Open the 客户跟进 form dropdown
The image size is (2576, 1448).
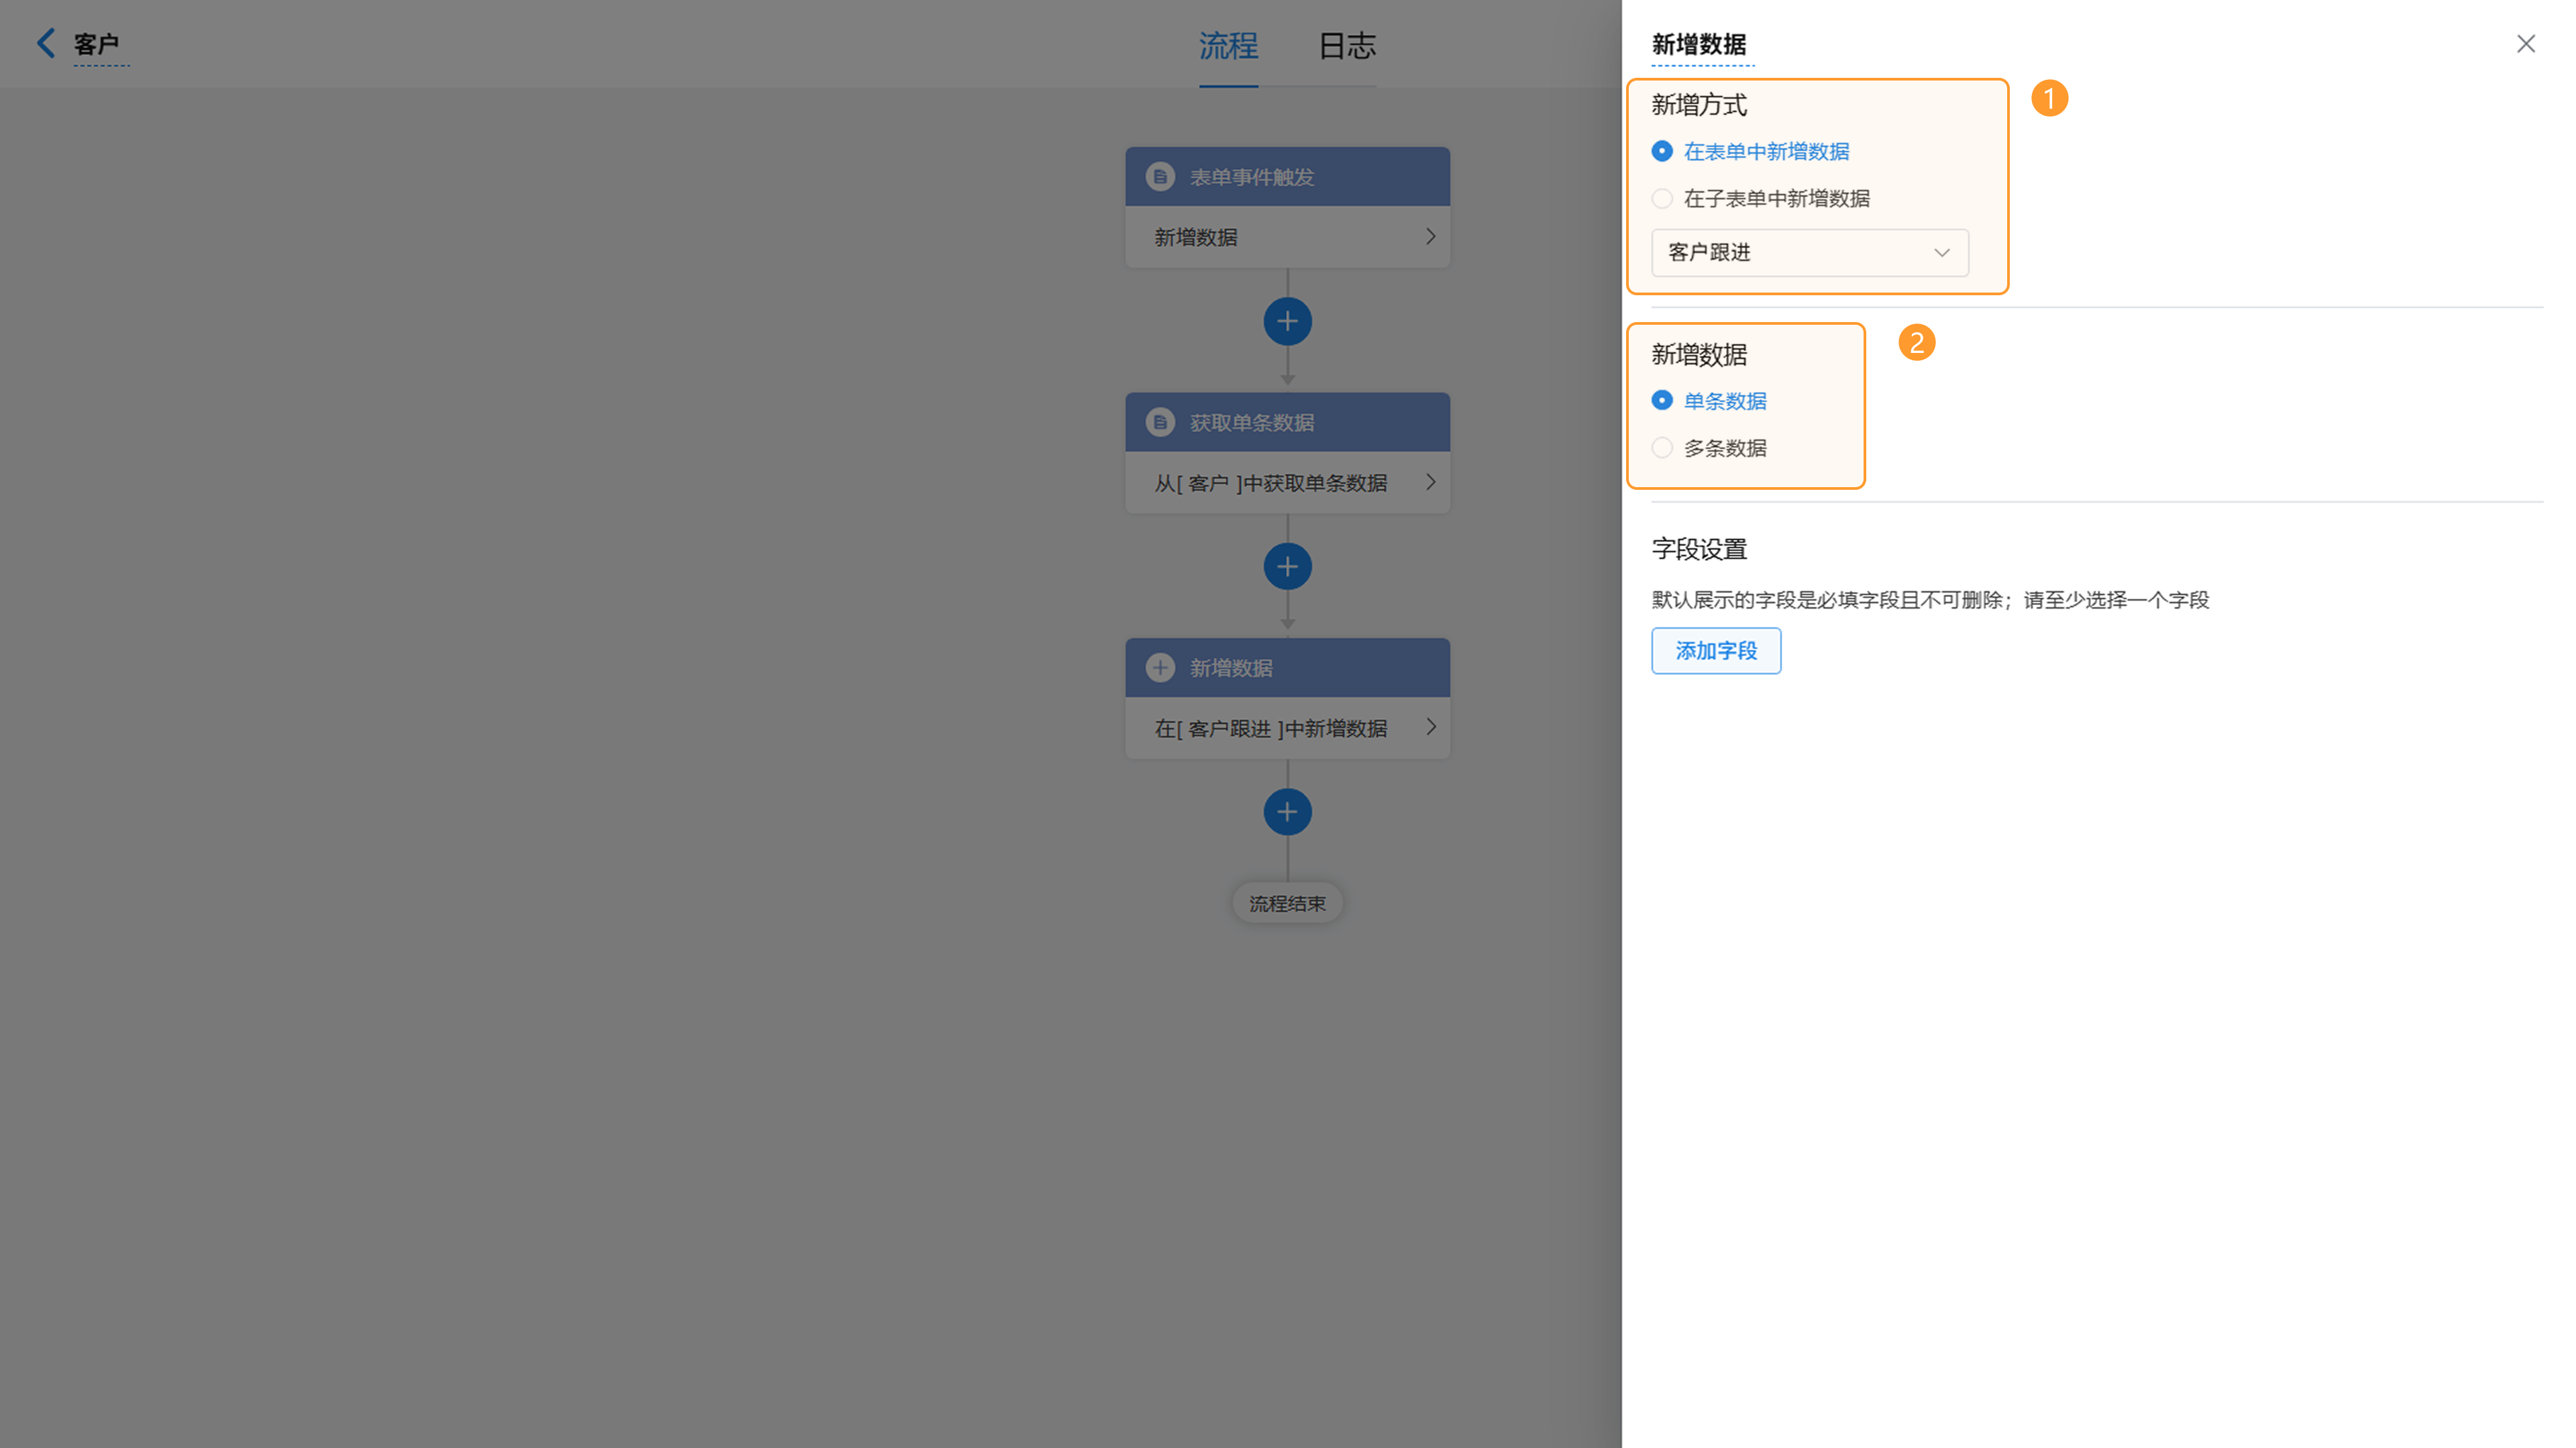point(1810,252)
